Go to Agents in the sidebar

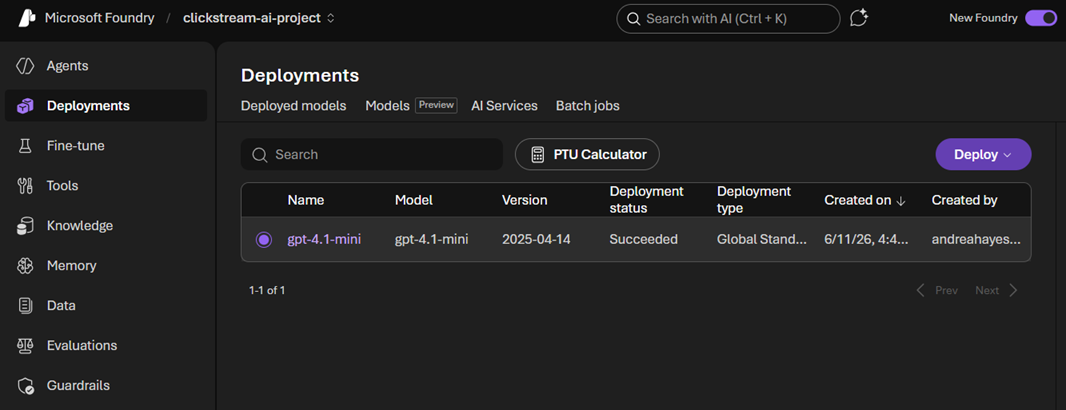click(105, 66)
